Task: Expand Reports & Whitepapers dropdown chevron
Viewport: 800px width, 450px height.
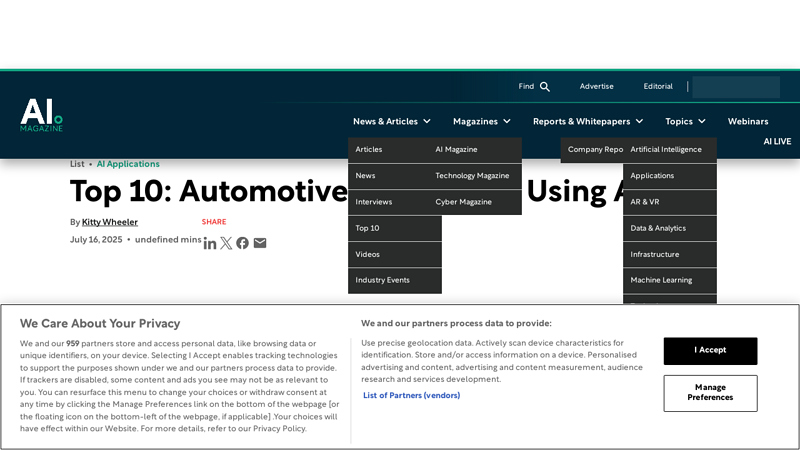Action: (x=639, y=121)
